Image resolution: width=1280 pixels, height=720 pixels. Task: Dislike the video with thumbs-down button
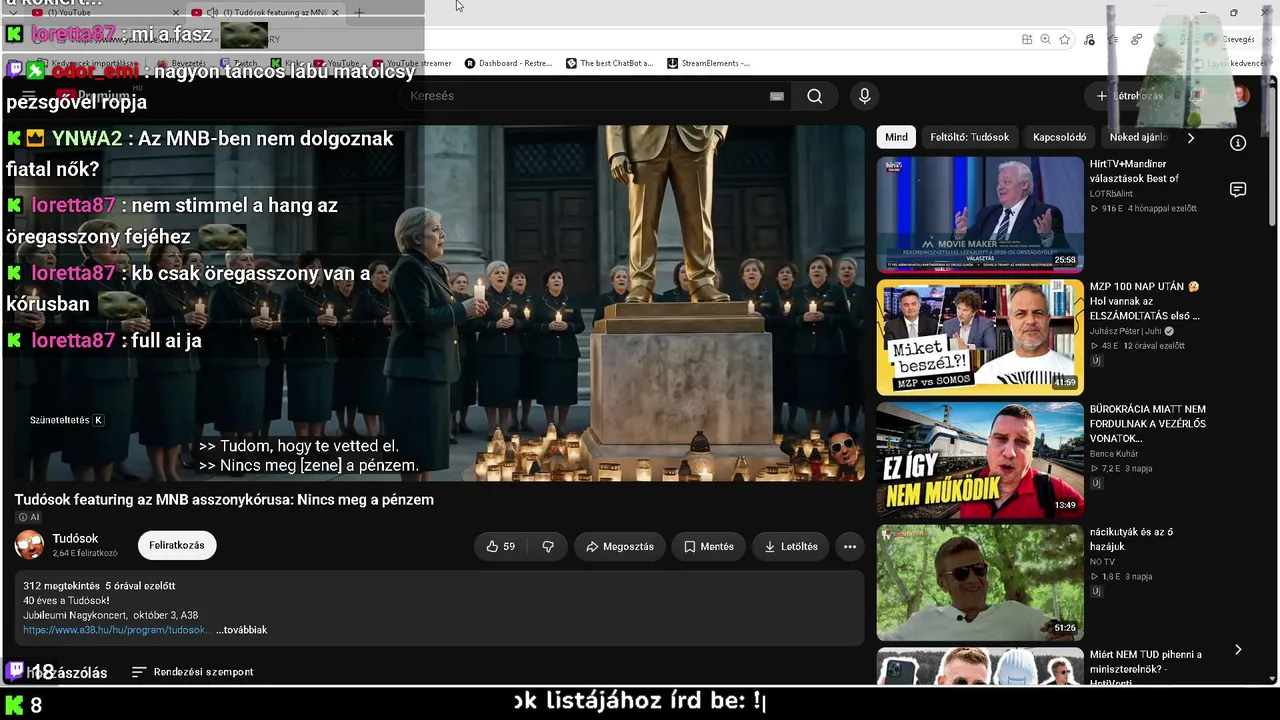coord(548,547)
